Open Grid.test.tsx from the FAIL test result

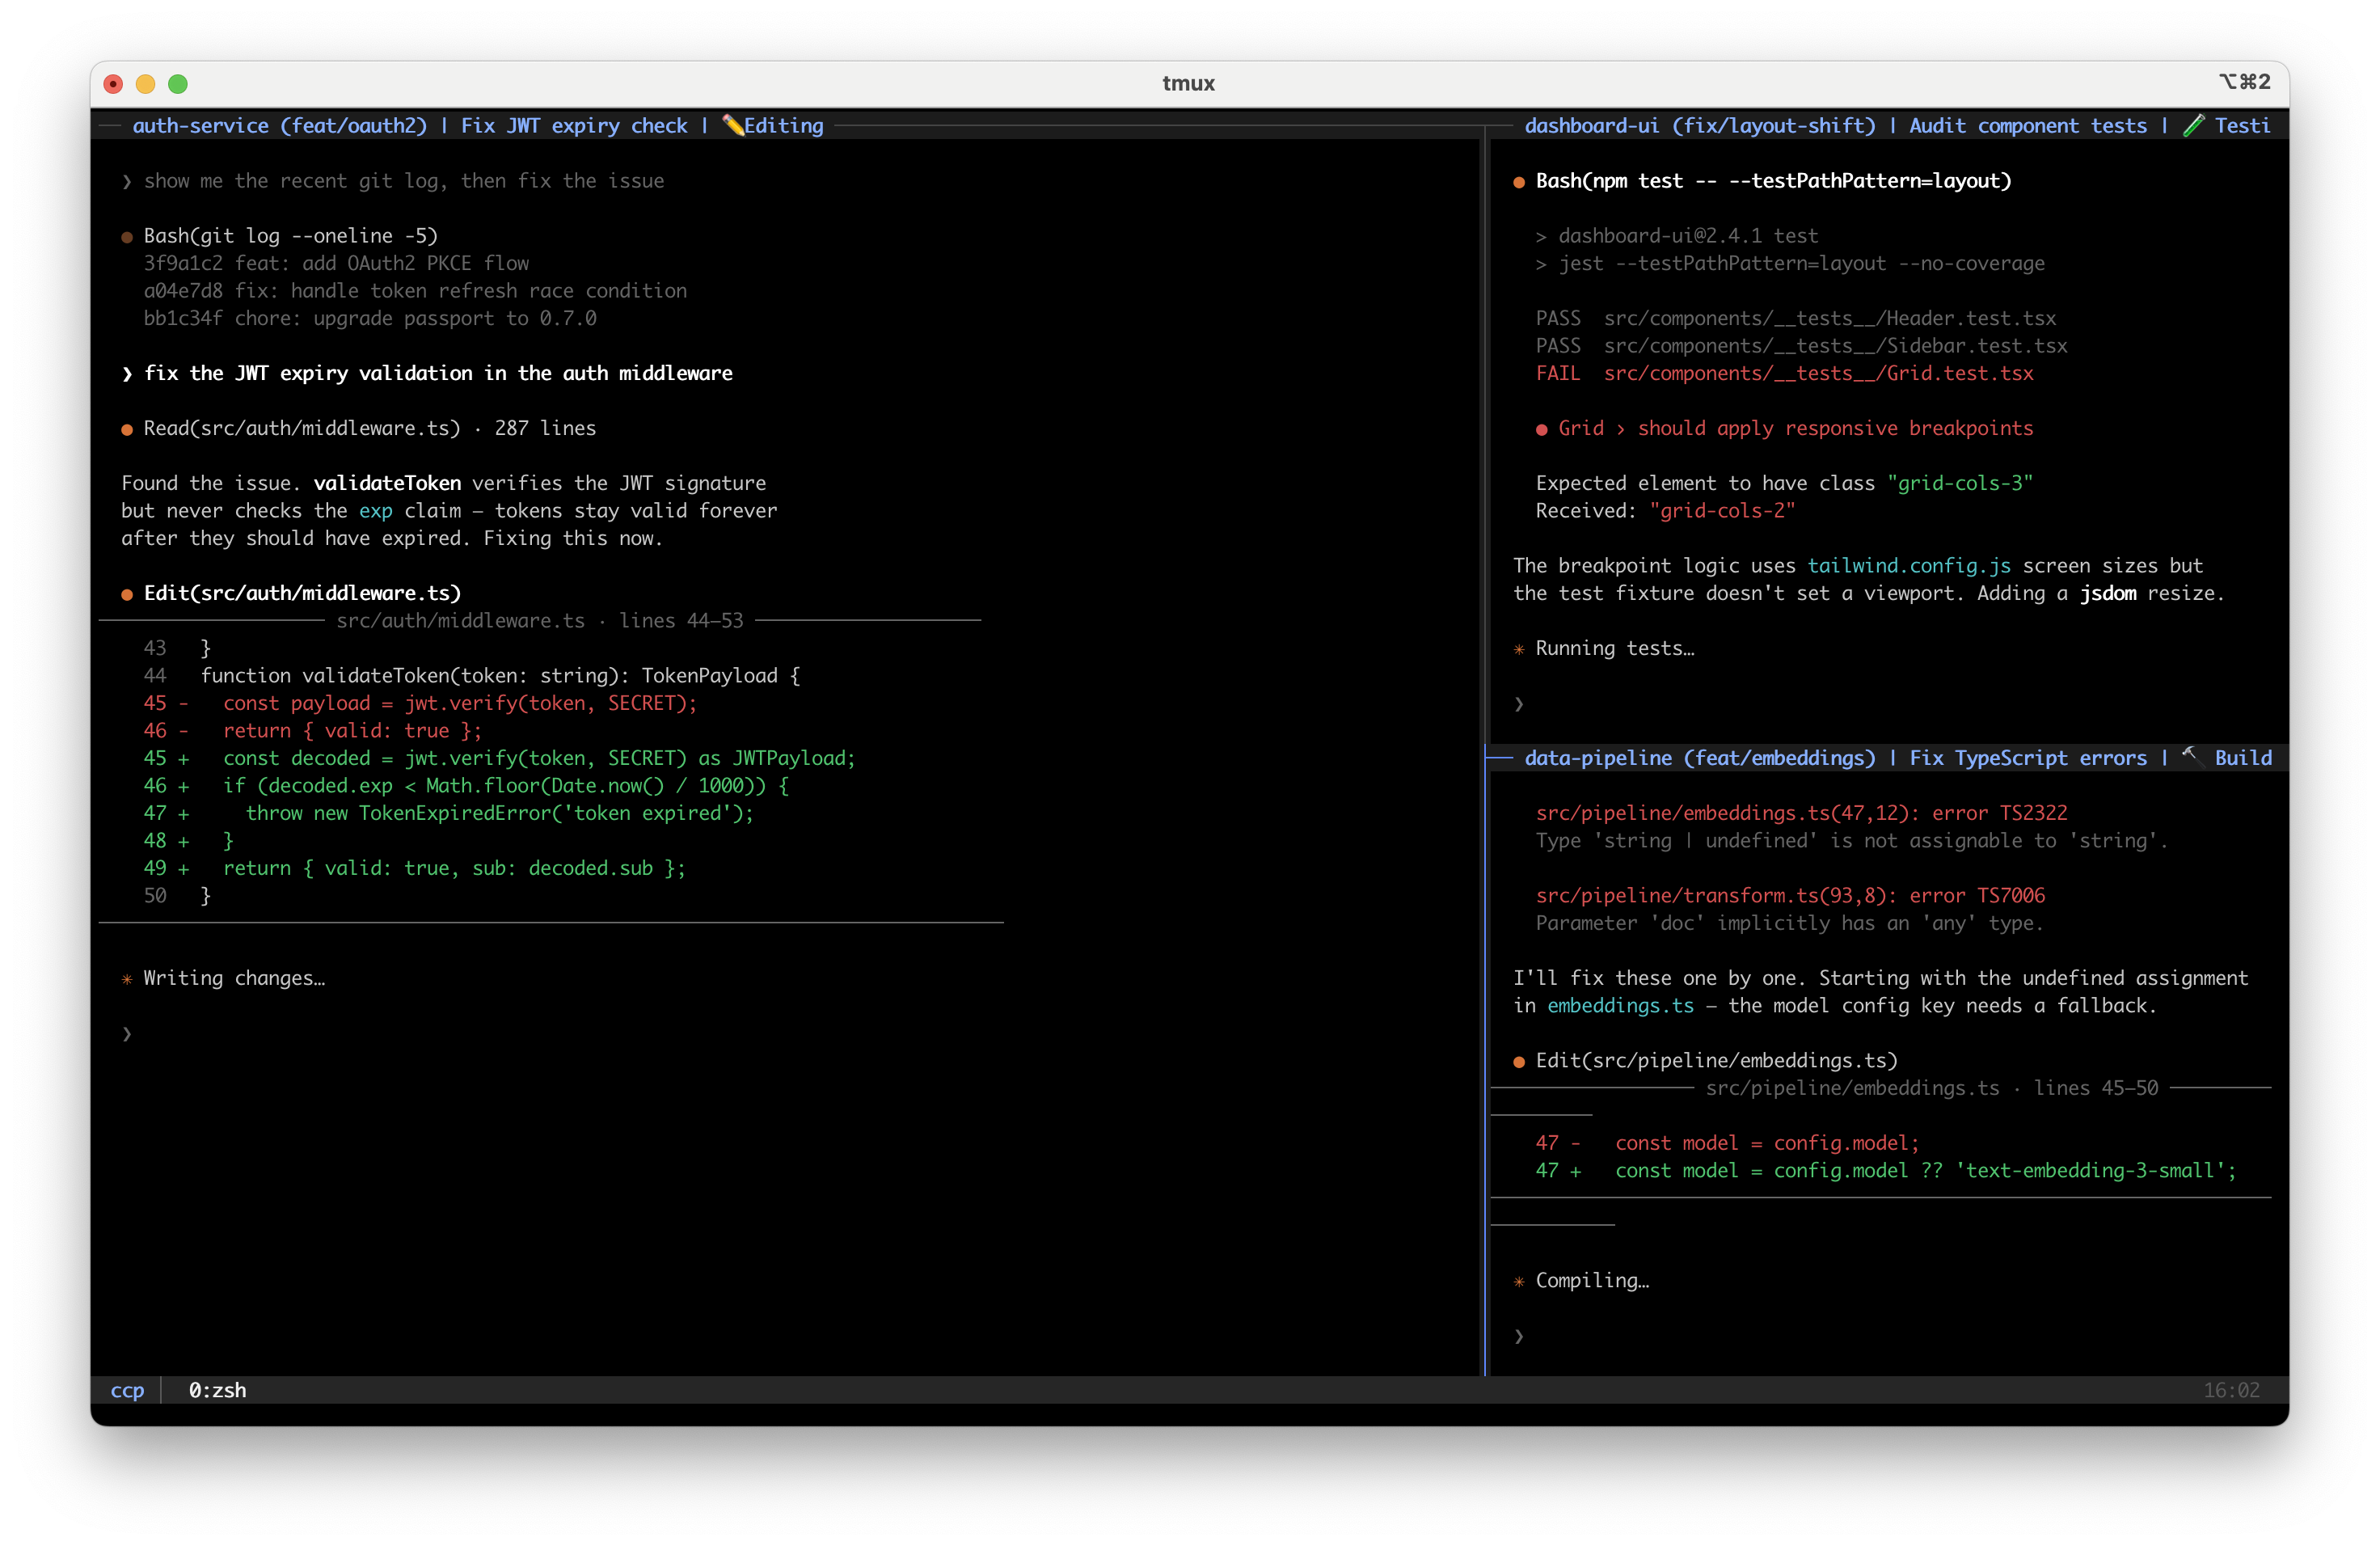point(1818,373)
